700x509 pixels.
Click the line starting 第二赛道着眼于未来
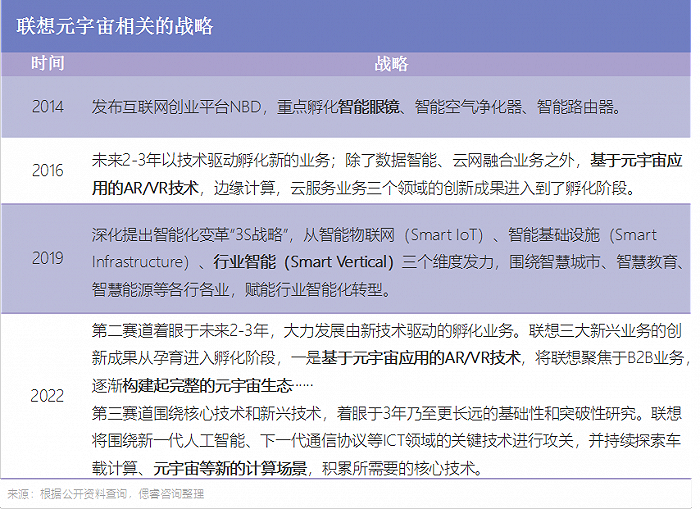coord(387,331)
